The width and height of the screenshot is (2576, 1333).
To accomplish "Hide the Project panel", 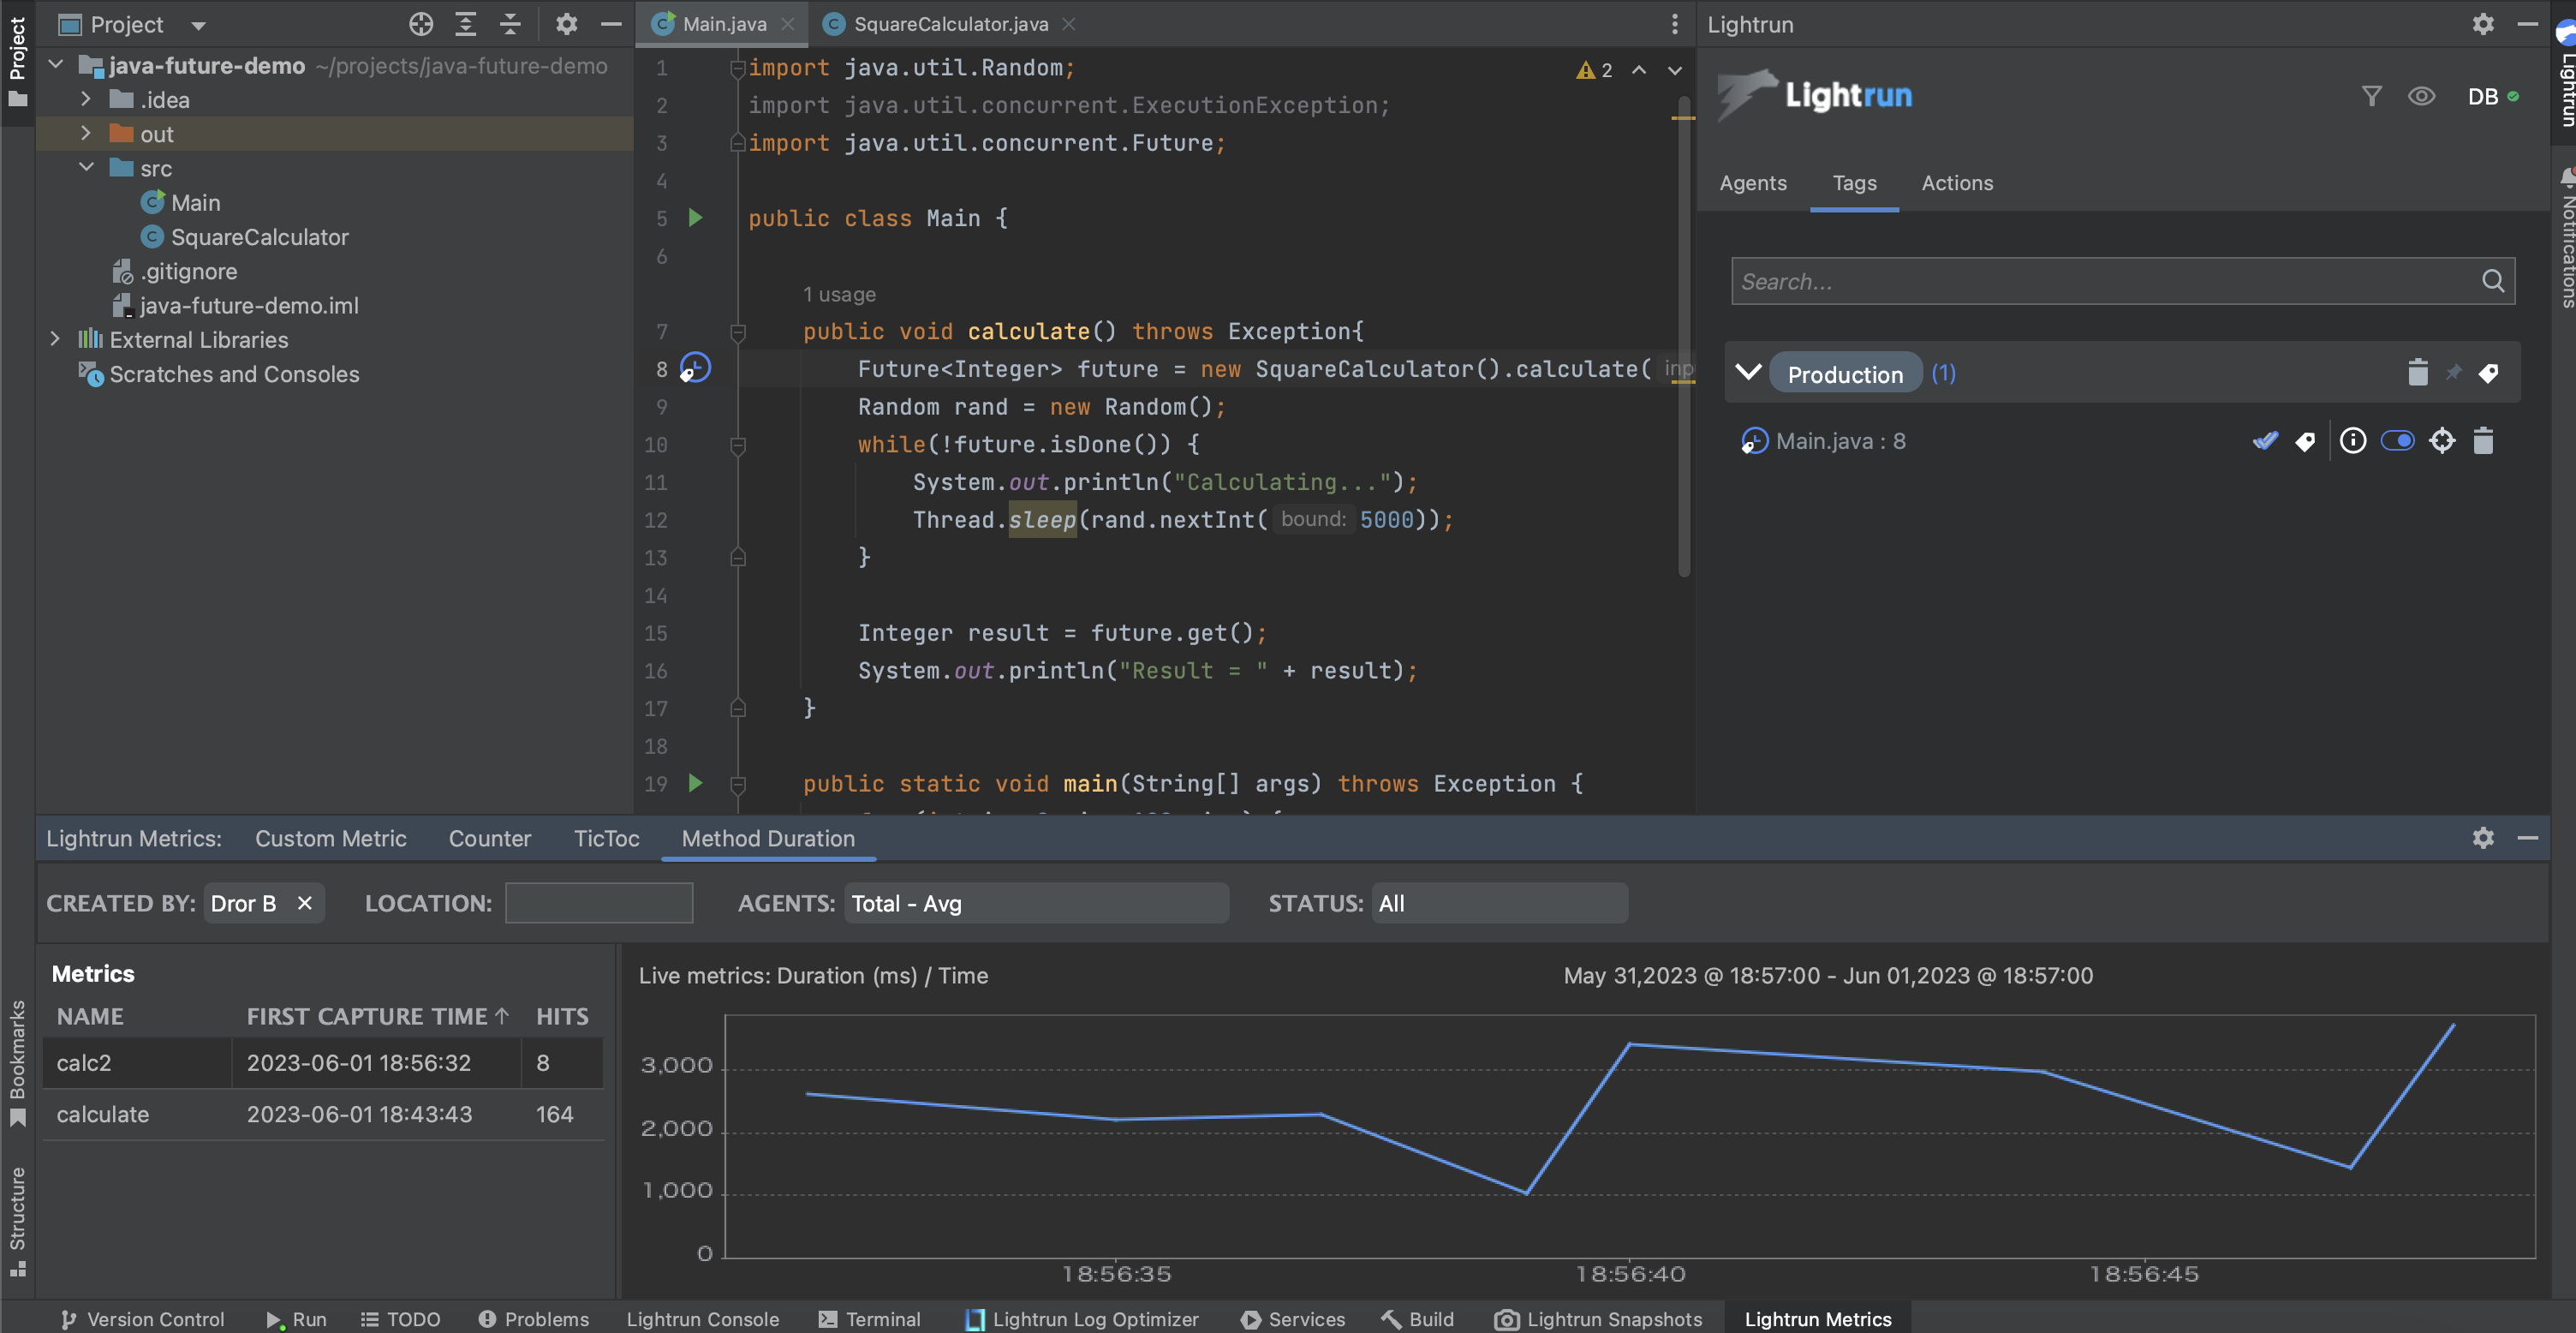I will point(611,24).
